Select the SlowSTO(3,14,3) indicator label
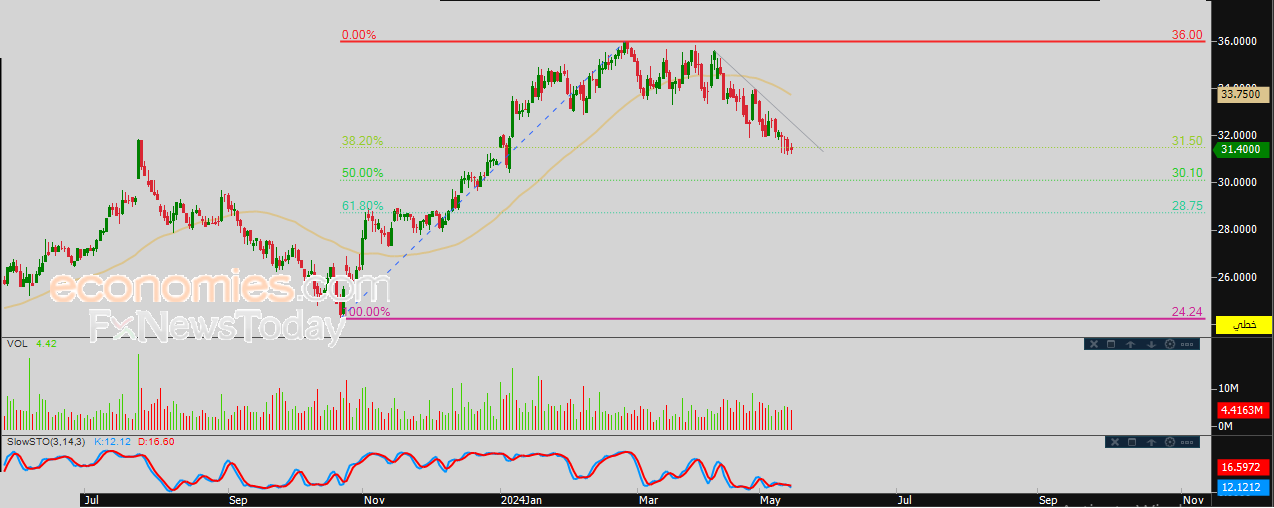Image resolution: width=1274 pixels, height=508 pixels. coord(46,441)
